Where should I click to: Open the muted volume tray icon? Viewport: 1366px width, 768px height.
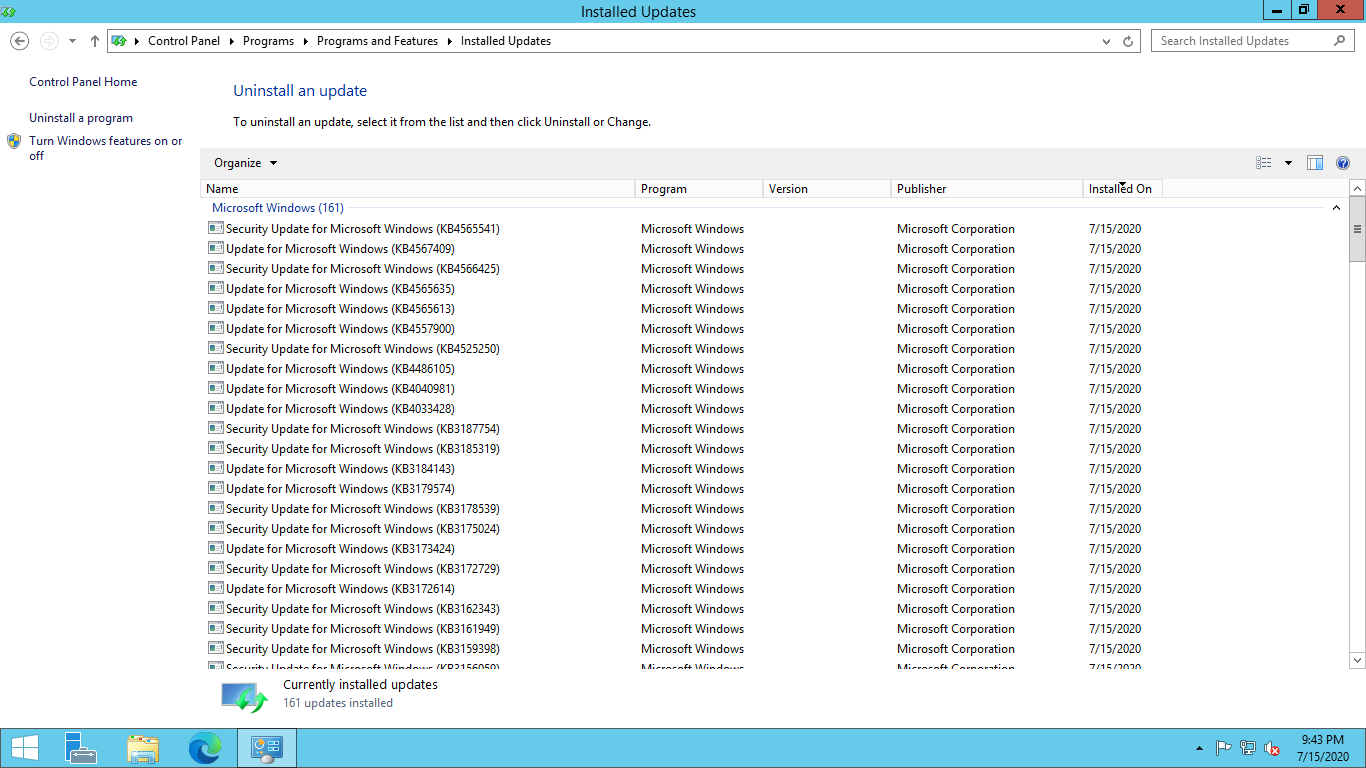pos(1272,748)
